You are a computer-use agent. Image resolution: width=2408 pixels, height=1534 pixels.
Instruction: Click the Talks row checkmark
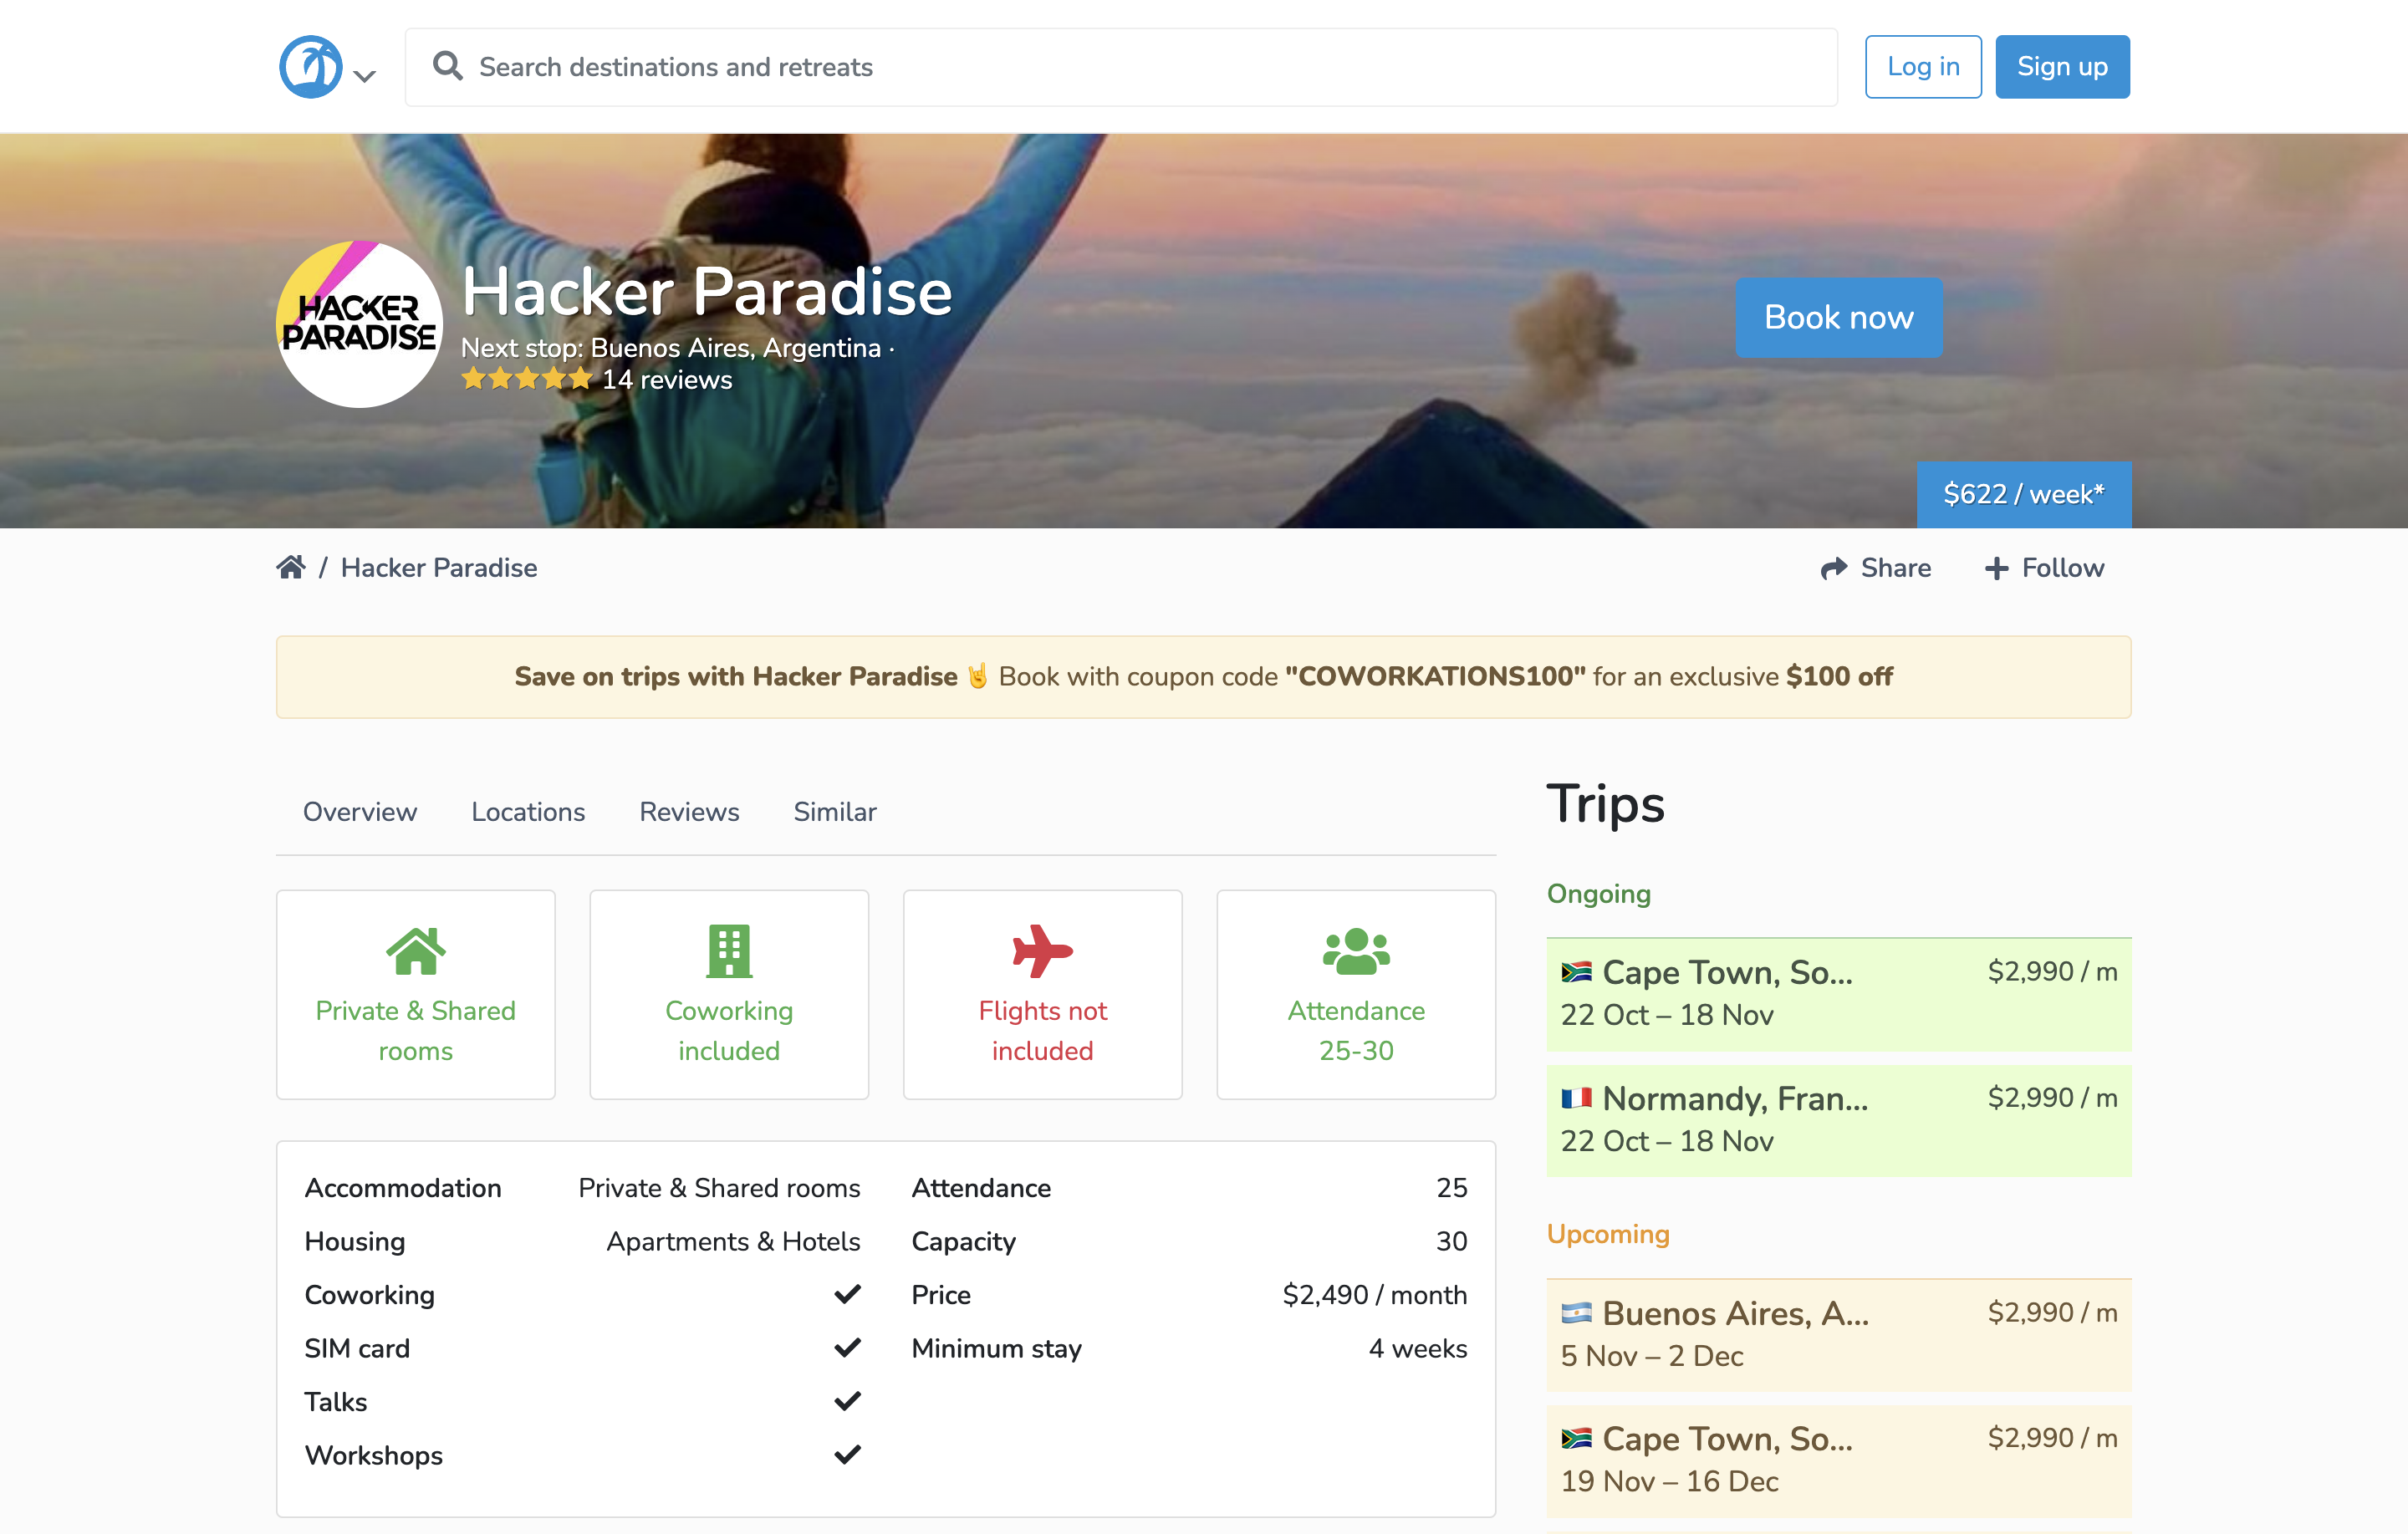click(847, 1401)
